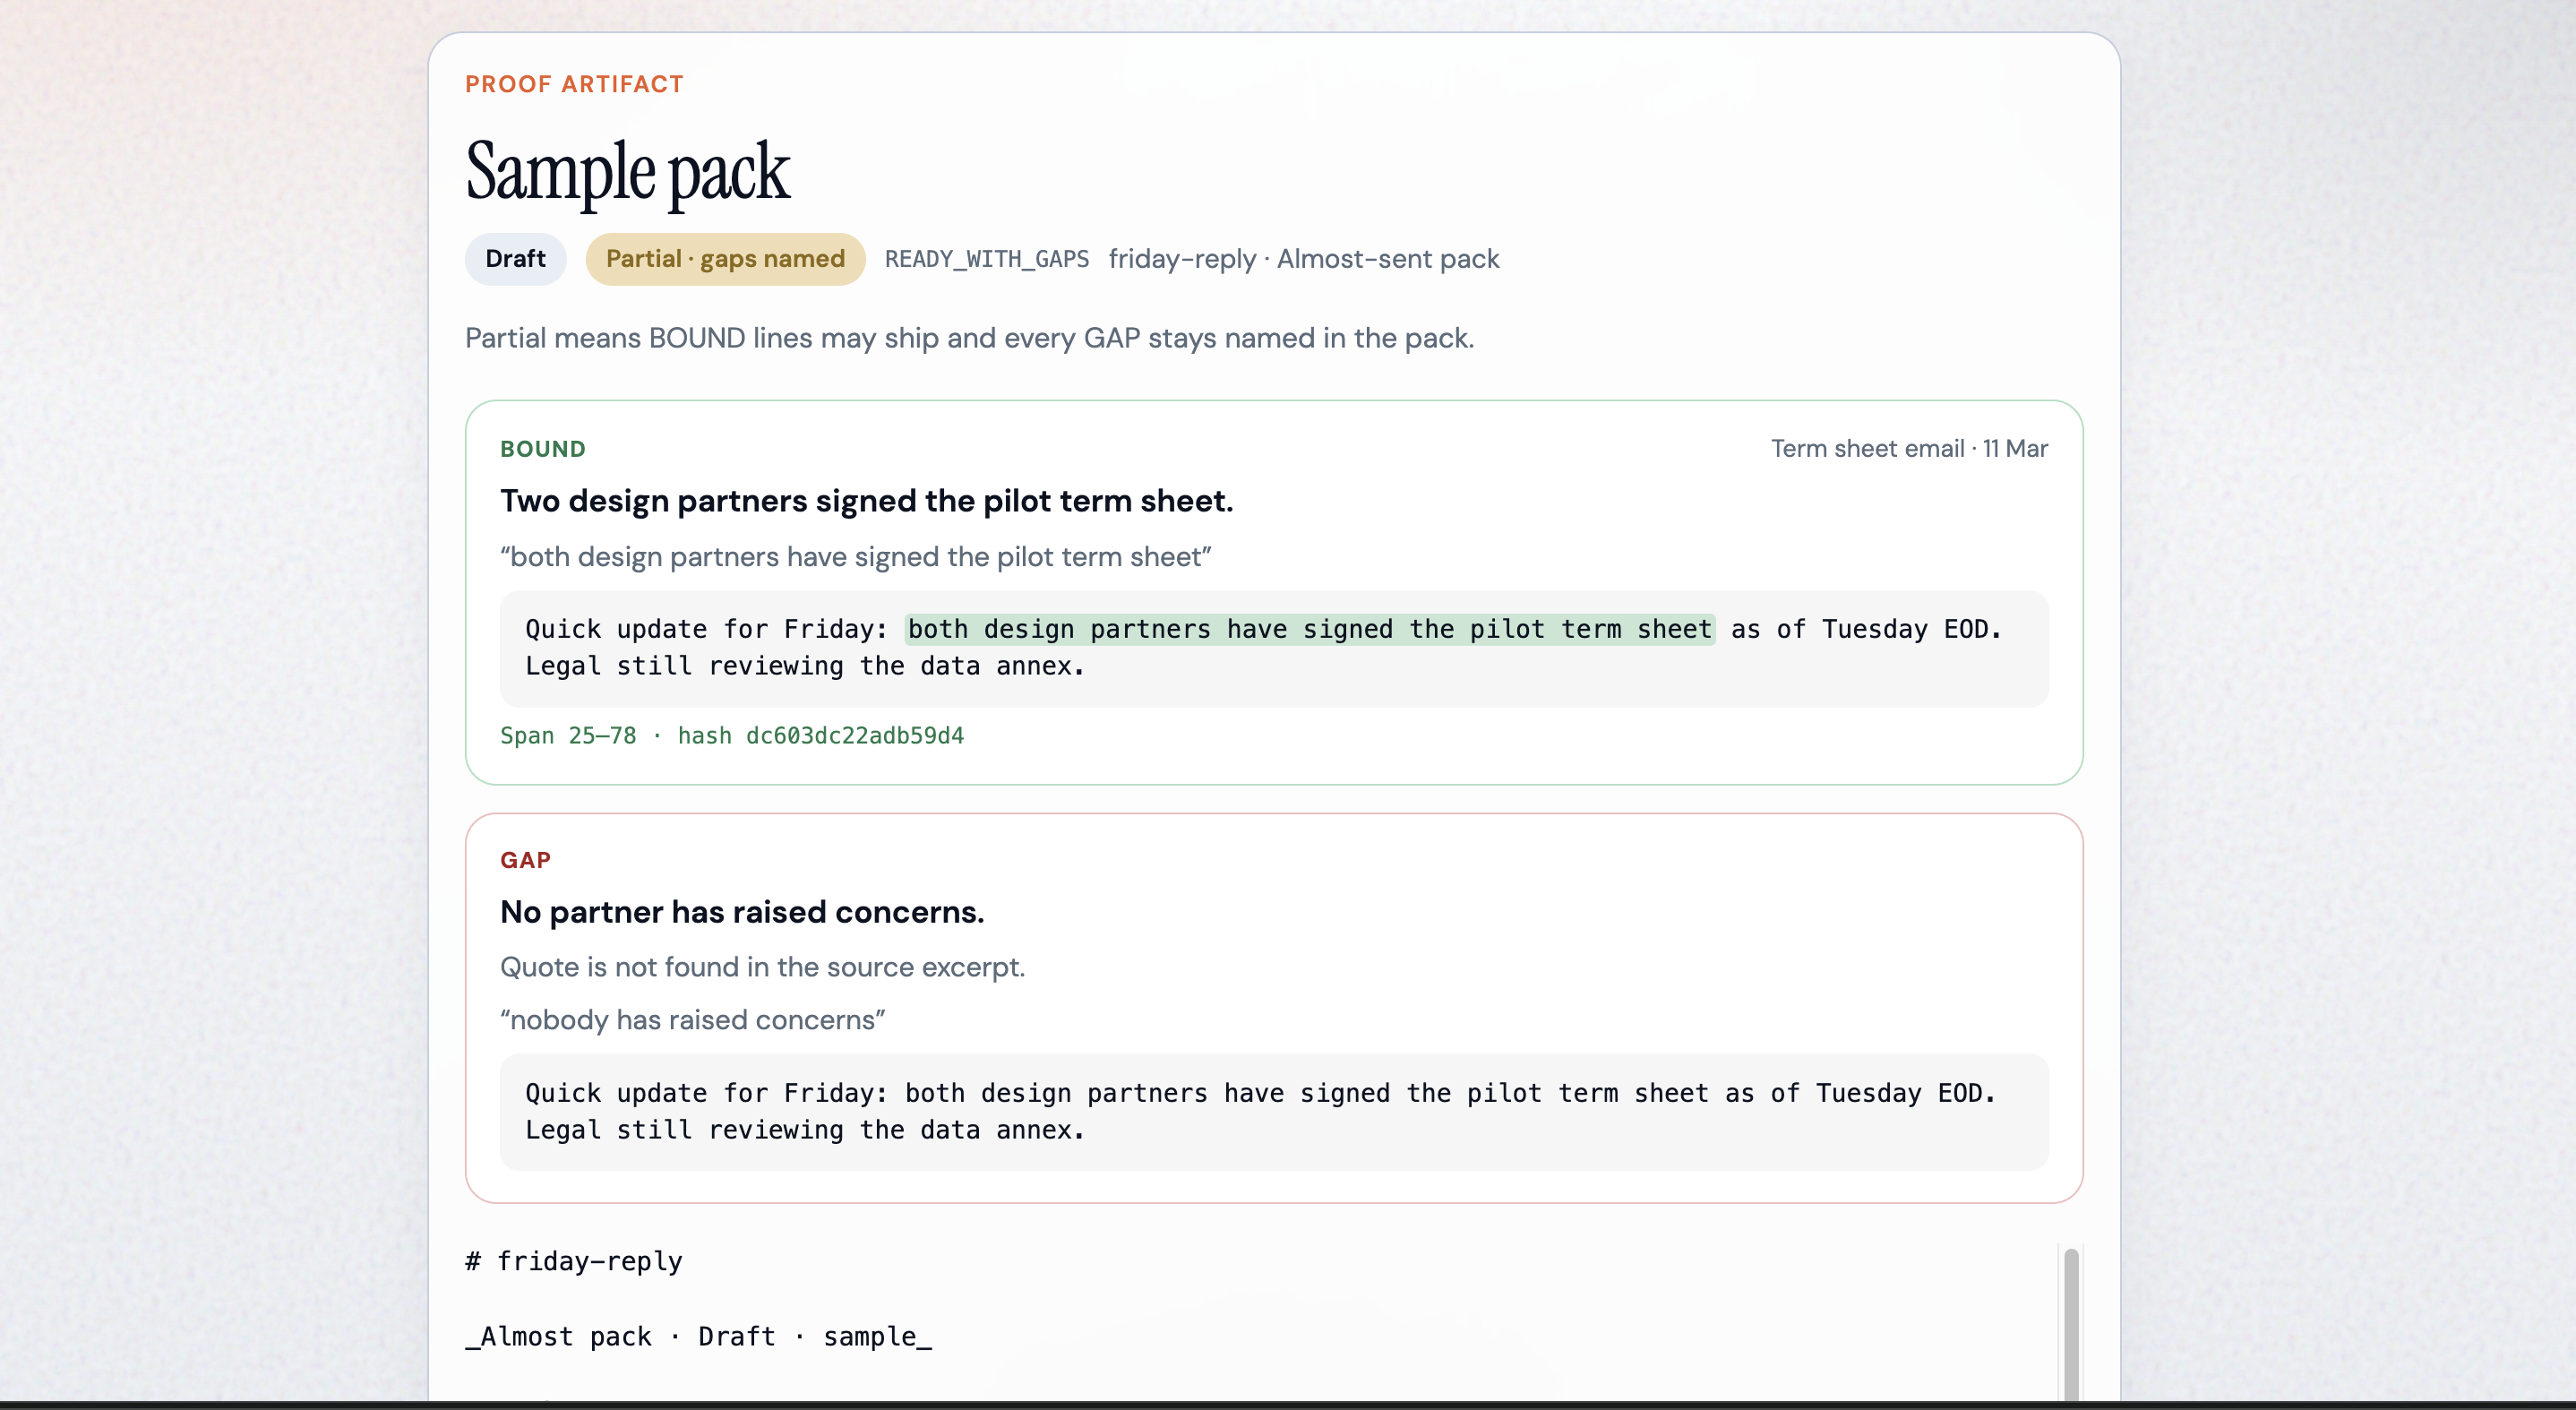Viewport: 2576px width, 1410px height.
Task: Click the markdown preview vertical scrollbar
Action: point(2071,1324)
